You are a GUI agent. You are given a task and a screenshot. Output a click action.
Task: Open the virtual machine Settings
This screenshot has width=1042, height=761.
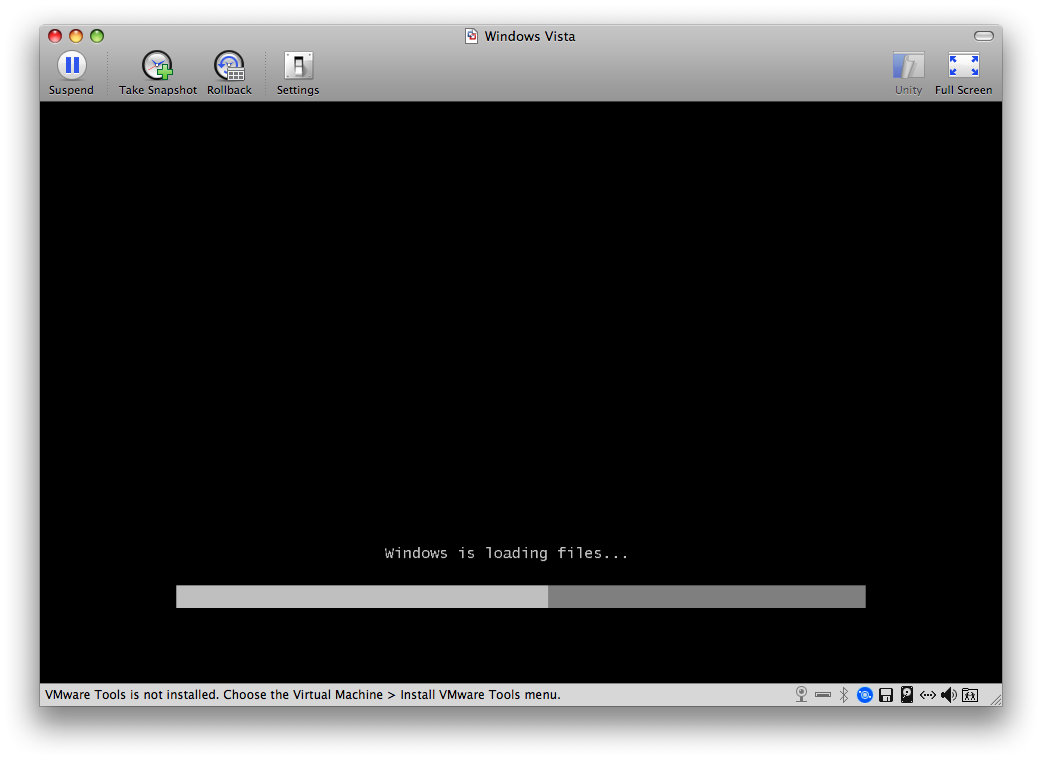click(298, 67)
